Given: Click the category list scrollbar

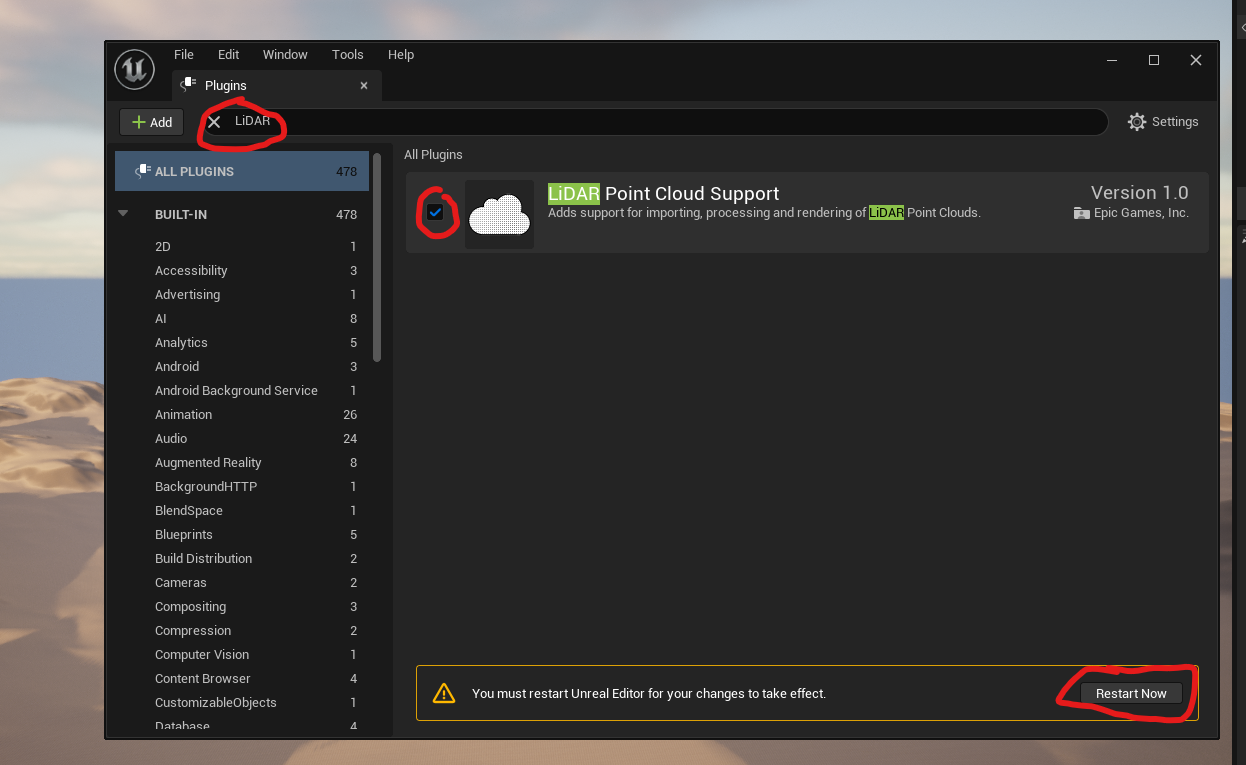Looking at the screenshot, I should (377, 257).
